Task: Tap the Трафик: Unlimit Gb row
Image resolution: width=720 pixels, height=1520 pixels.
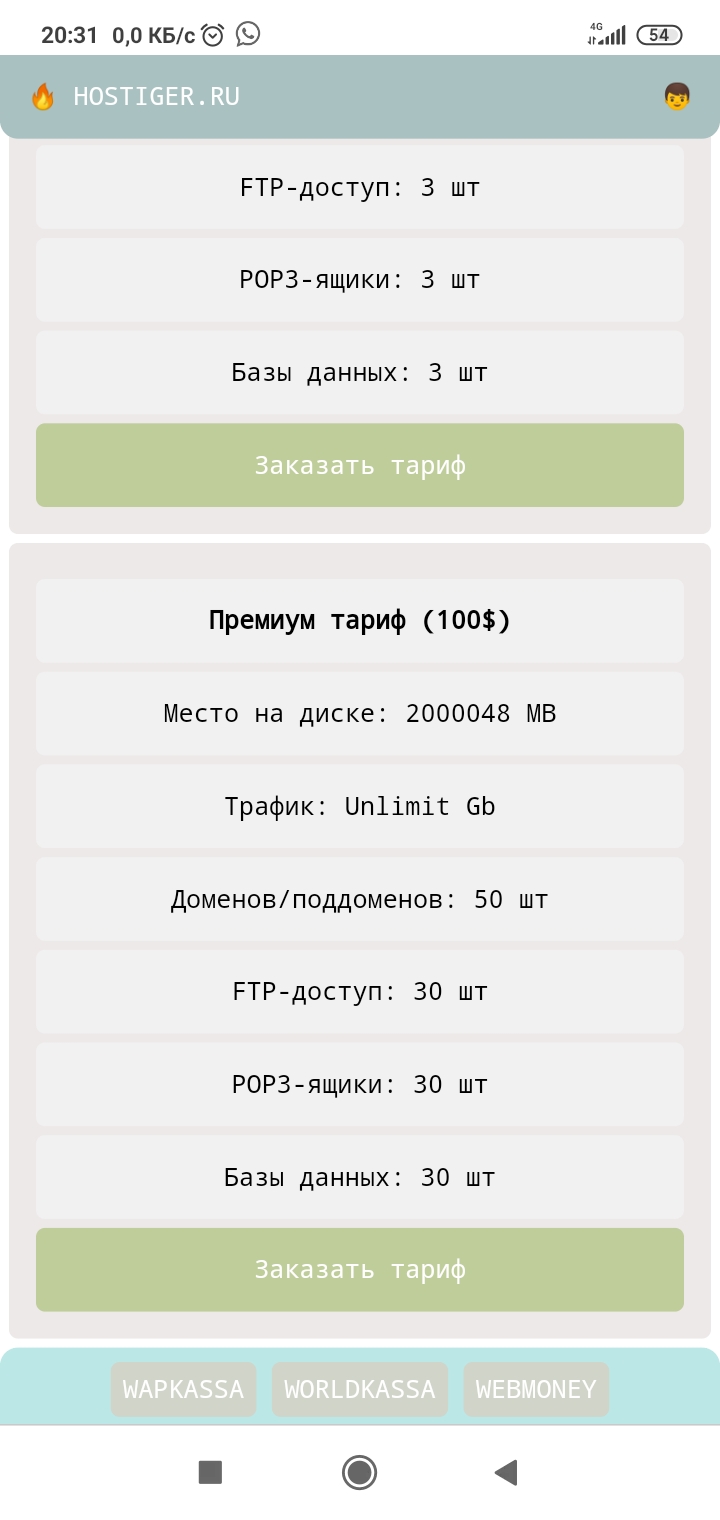Action: pyautogui.click(x=360, y=806)
